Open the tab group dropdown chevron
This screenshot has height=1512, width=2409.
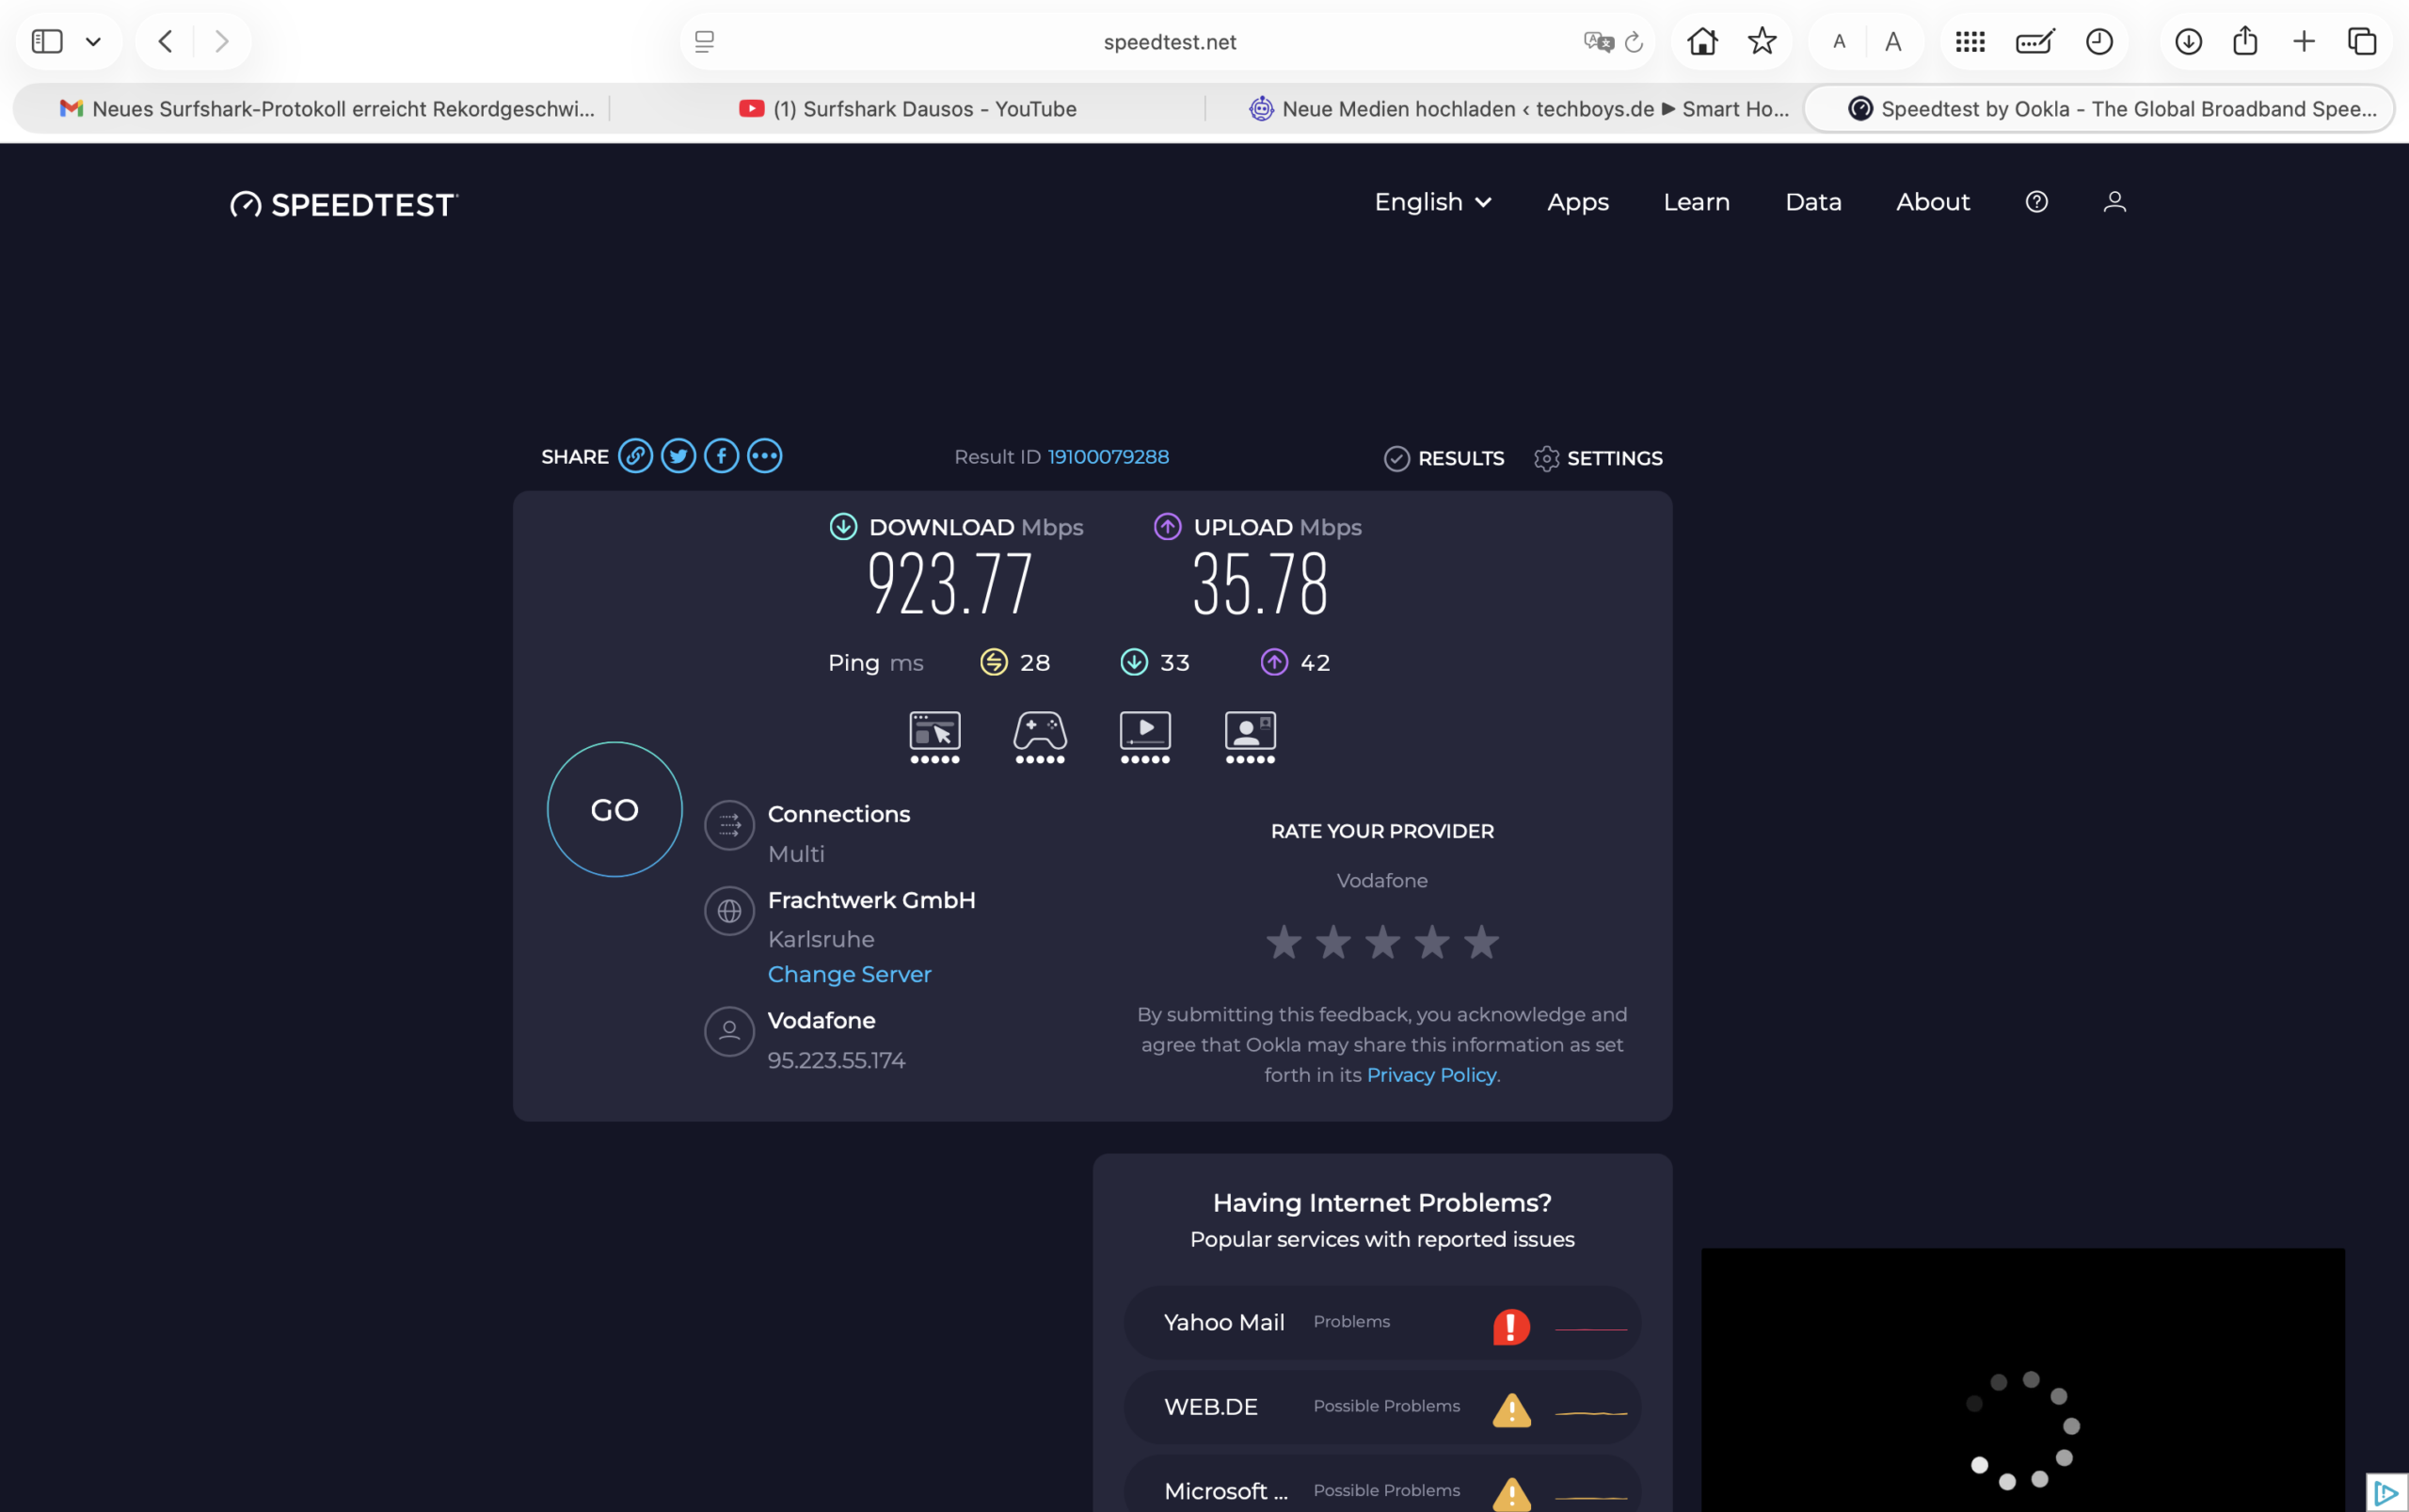tap(93, 42)
